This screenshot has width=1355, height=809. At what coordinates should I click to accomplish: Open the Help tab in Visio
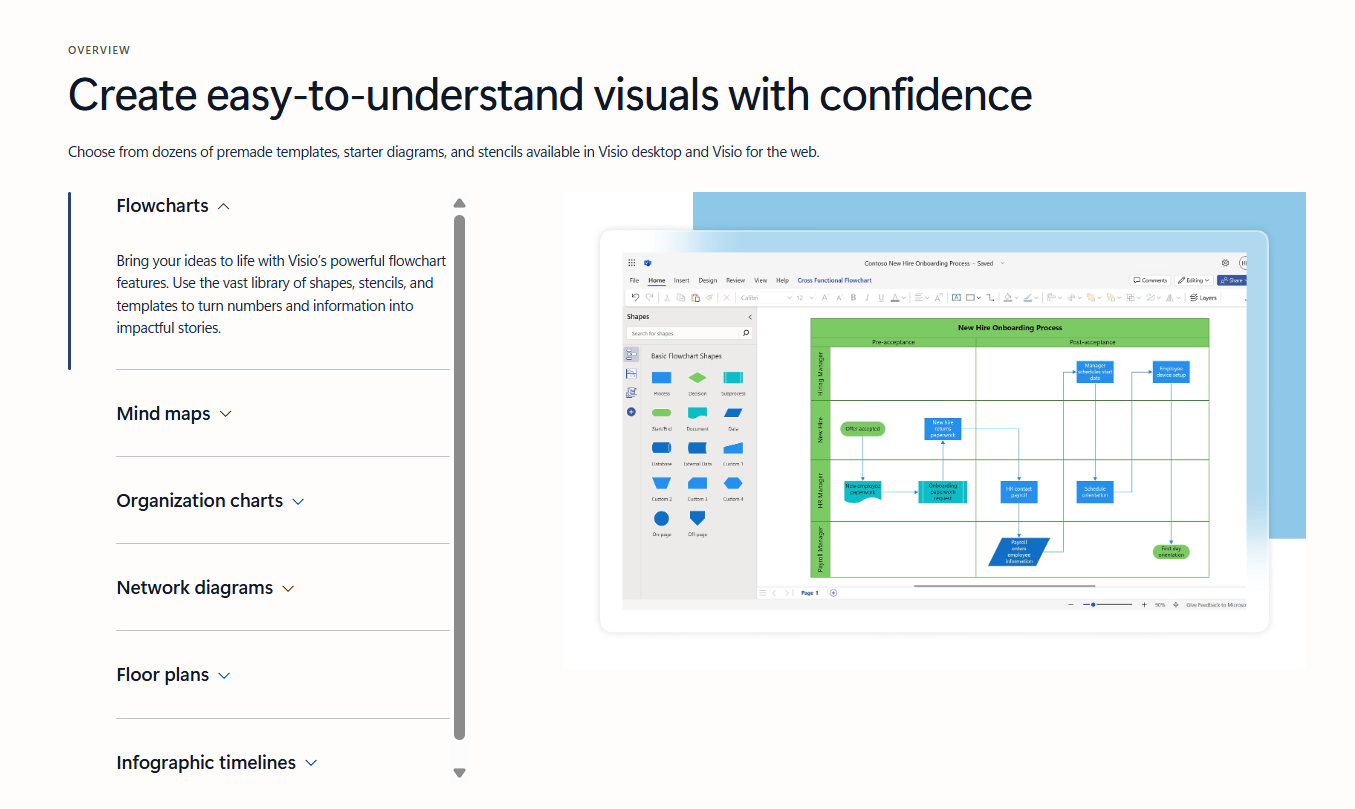click(x=782, y=281)
